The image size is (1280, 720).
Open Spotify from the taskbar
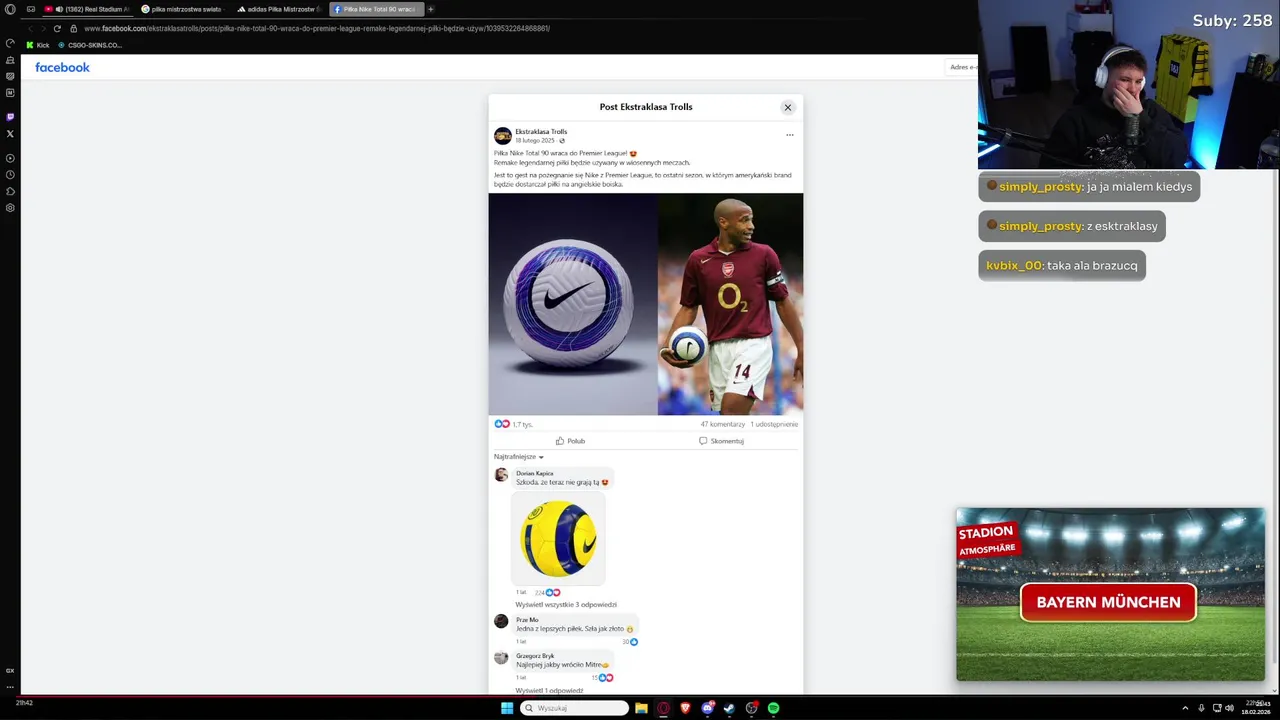coord(773,708)
